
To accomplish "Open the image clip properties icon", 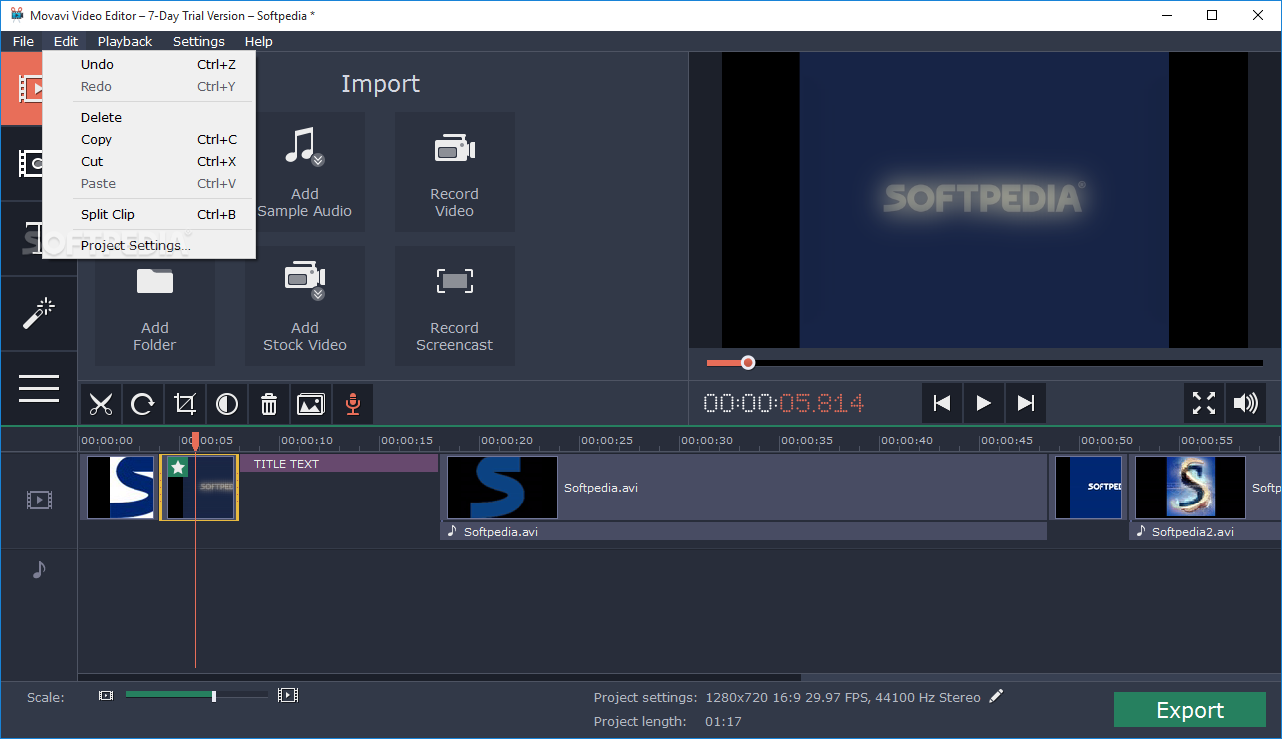I will 311,404.
